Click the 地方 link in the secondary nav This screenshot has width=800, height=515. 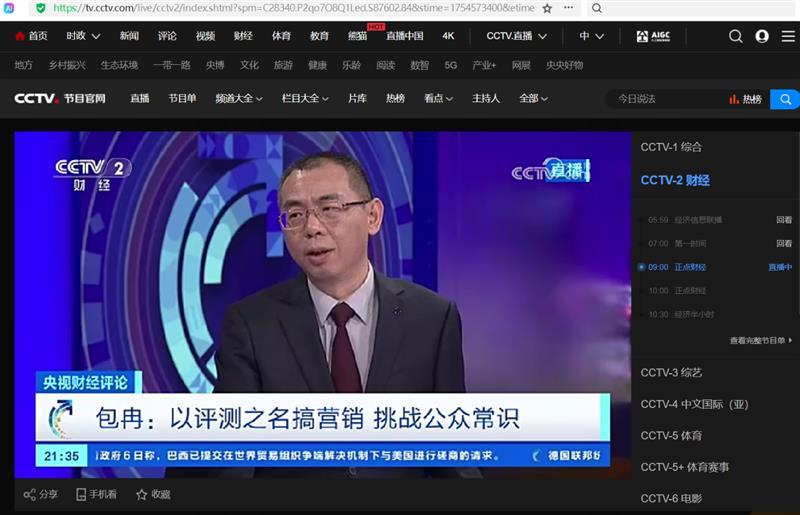point(23,65)
